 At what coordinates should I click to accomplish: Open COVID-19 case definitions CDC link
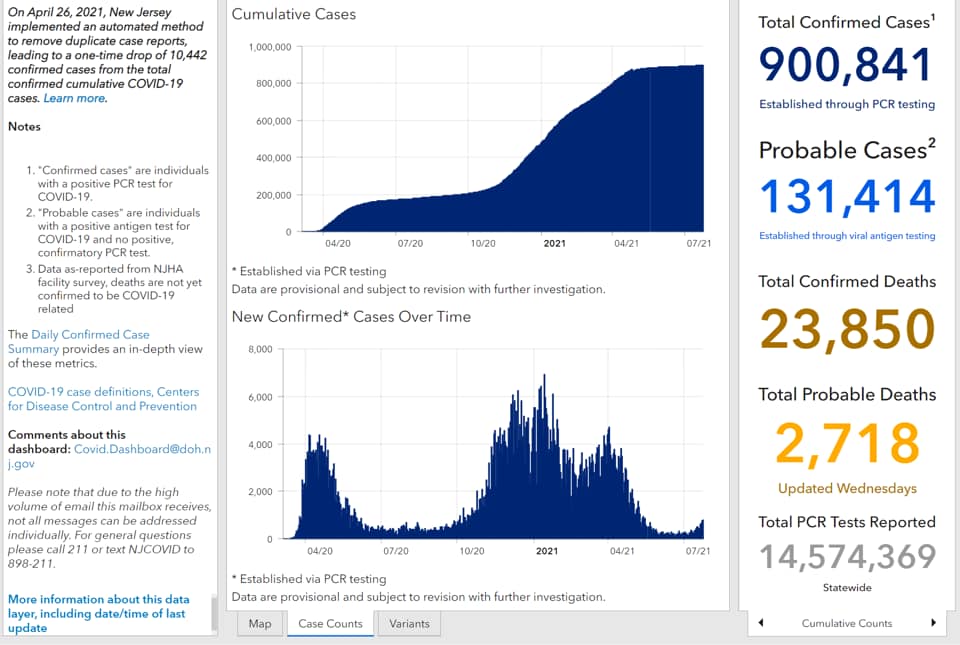click(x=103, y=399)
